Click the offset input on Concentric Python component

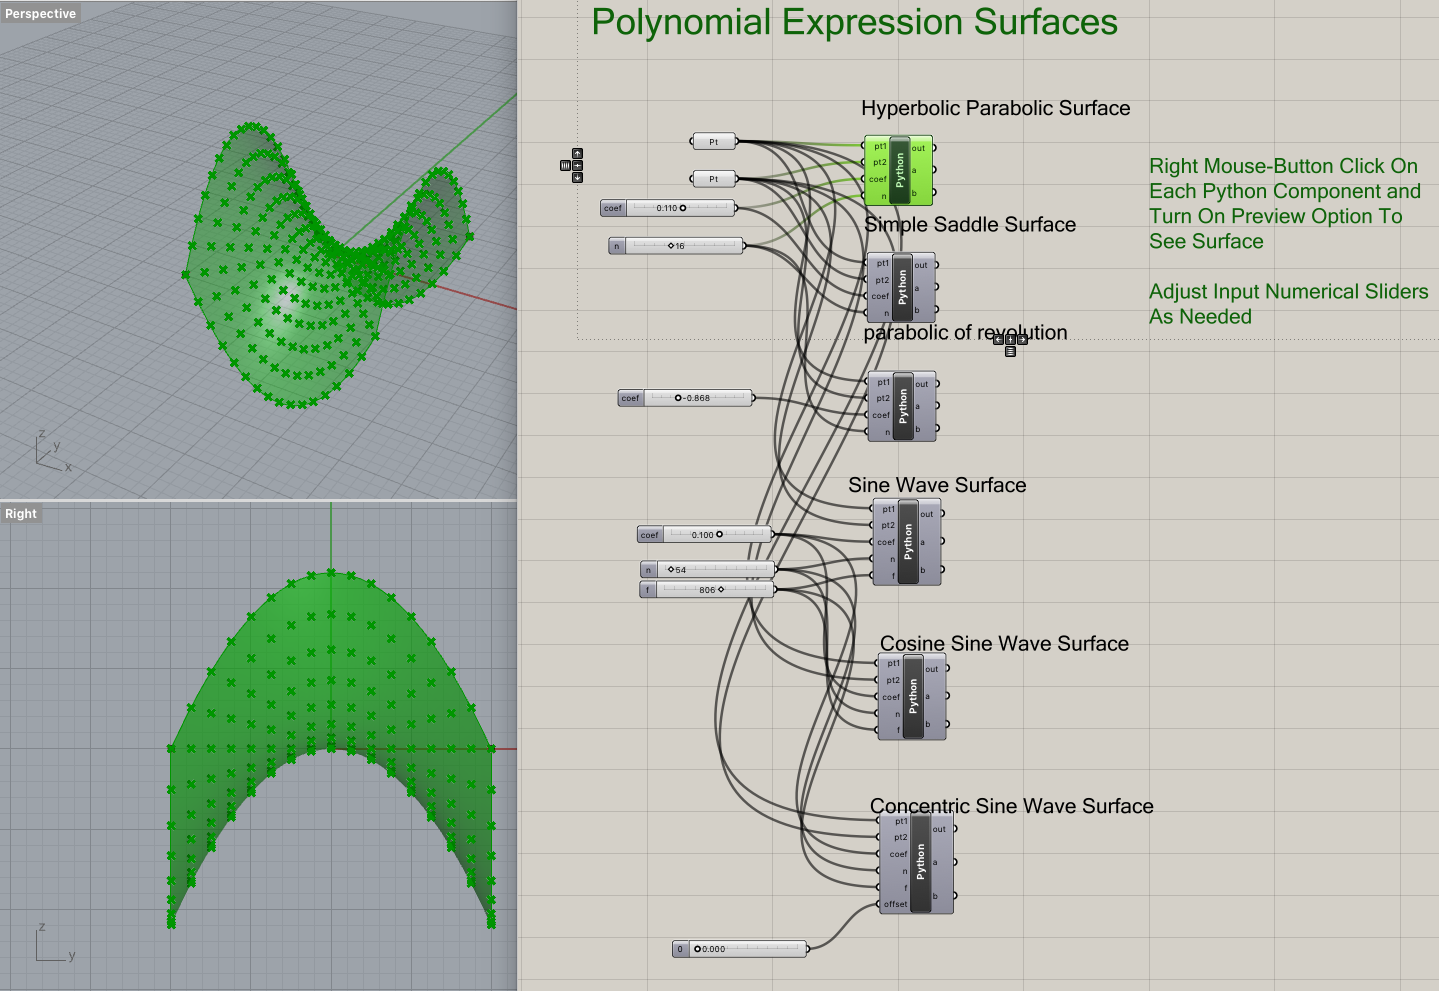click(x=895, y=904)
